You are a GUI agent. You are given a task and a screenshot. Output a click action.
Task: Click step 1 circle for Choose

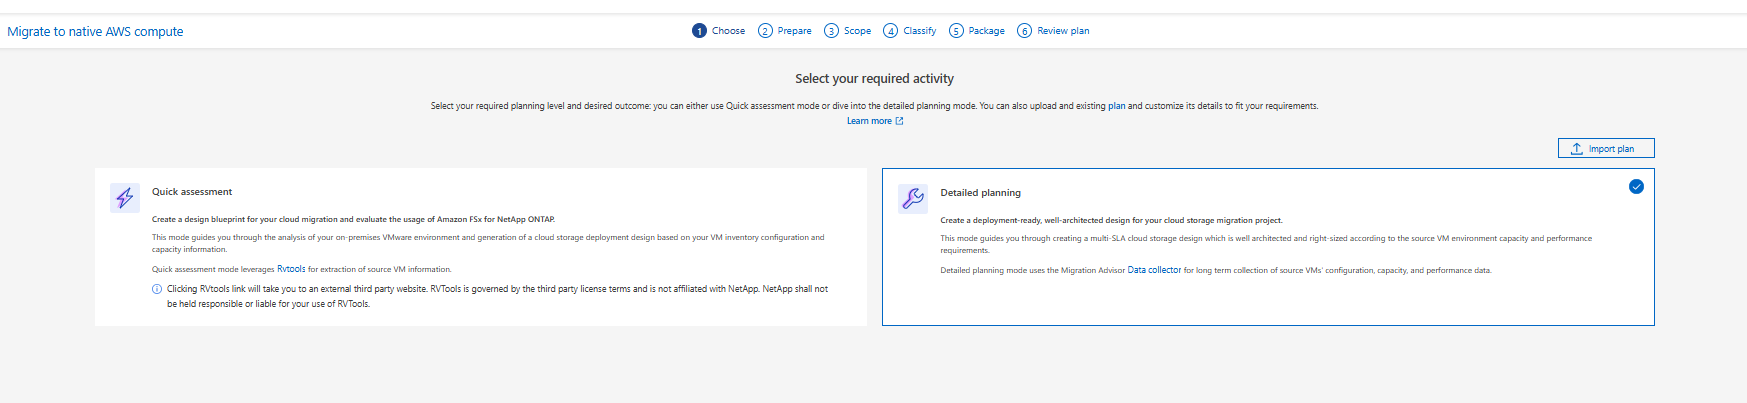699,31
